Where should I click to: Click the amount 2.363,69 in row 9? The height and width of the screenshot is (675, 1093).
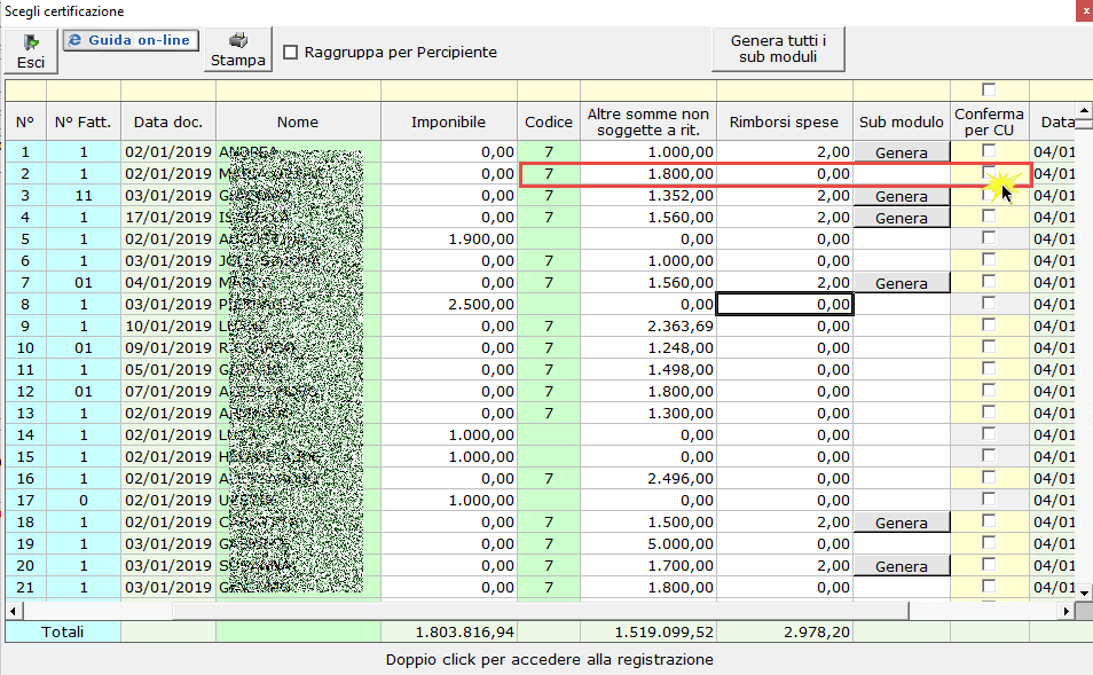[680, 326]
